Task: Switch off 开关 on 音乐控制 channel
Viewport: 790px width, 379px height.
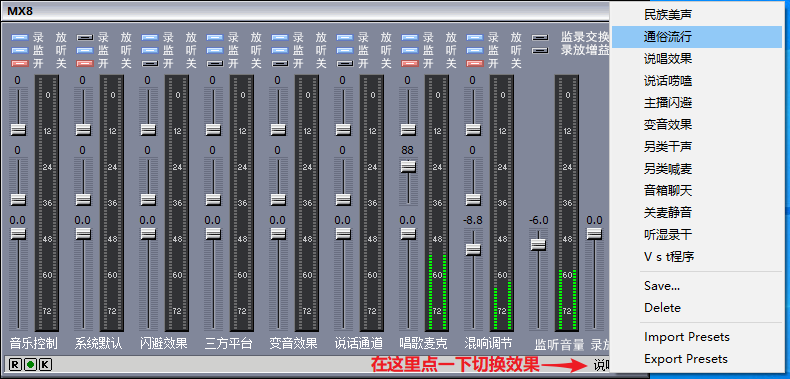Action: [20, 64]
